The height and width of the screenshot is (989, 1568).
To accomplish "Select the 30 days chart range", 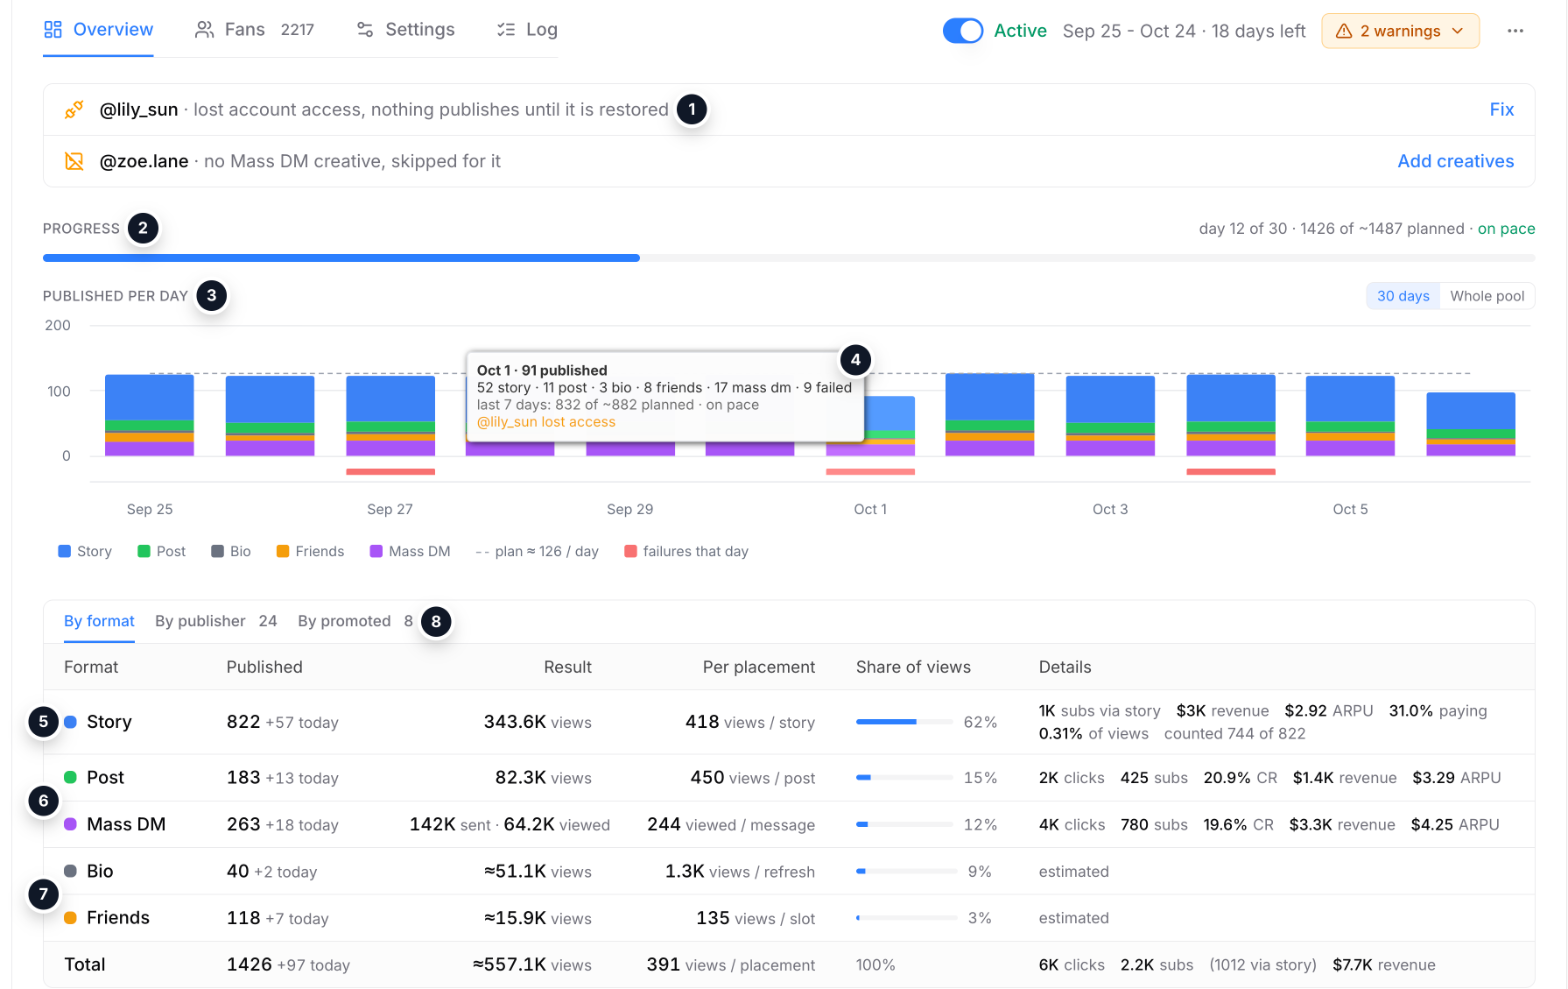I will tap(1403, 296).
